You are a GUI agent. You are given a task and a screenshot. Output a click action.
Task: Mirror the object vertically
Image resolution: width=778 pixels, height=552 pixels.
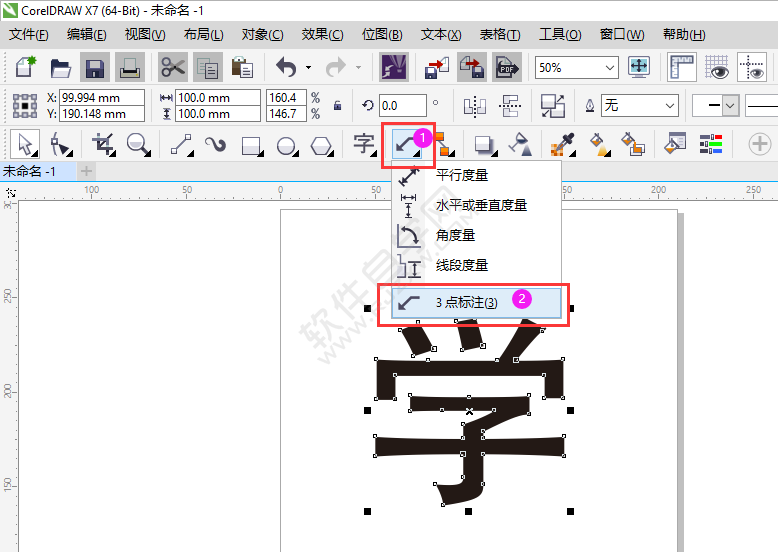[510, 106]
